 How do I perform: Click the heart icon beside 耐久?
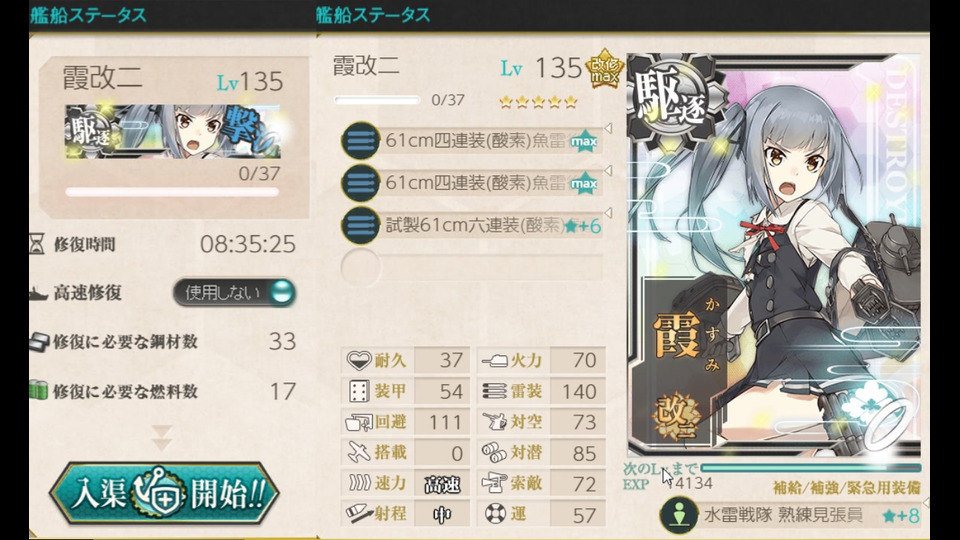[359, 360]
